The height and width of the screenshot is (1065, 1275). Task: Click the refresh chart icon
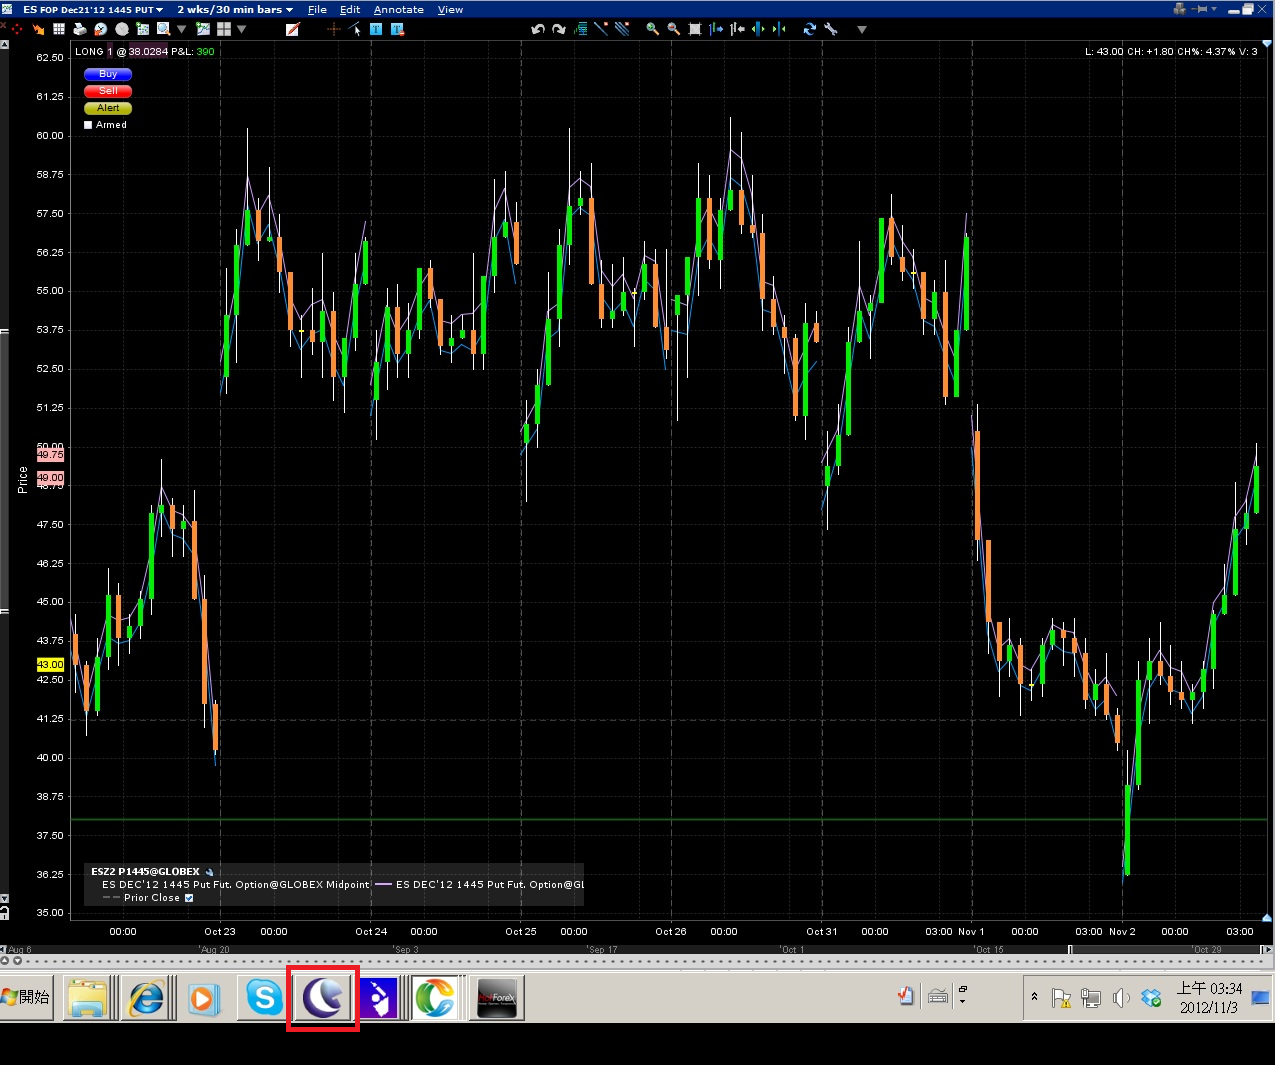[810, 29]
